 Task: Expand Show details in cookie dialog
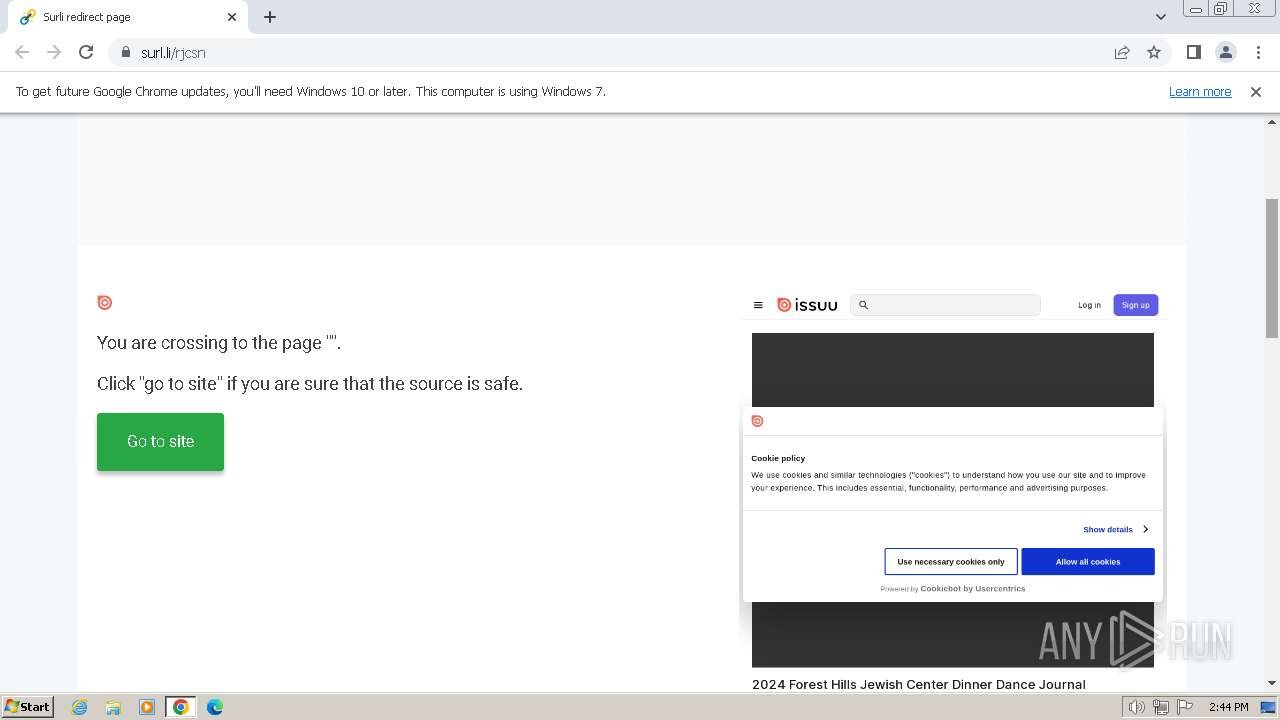(1115, 529)
